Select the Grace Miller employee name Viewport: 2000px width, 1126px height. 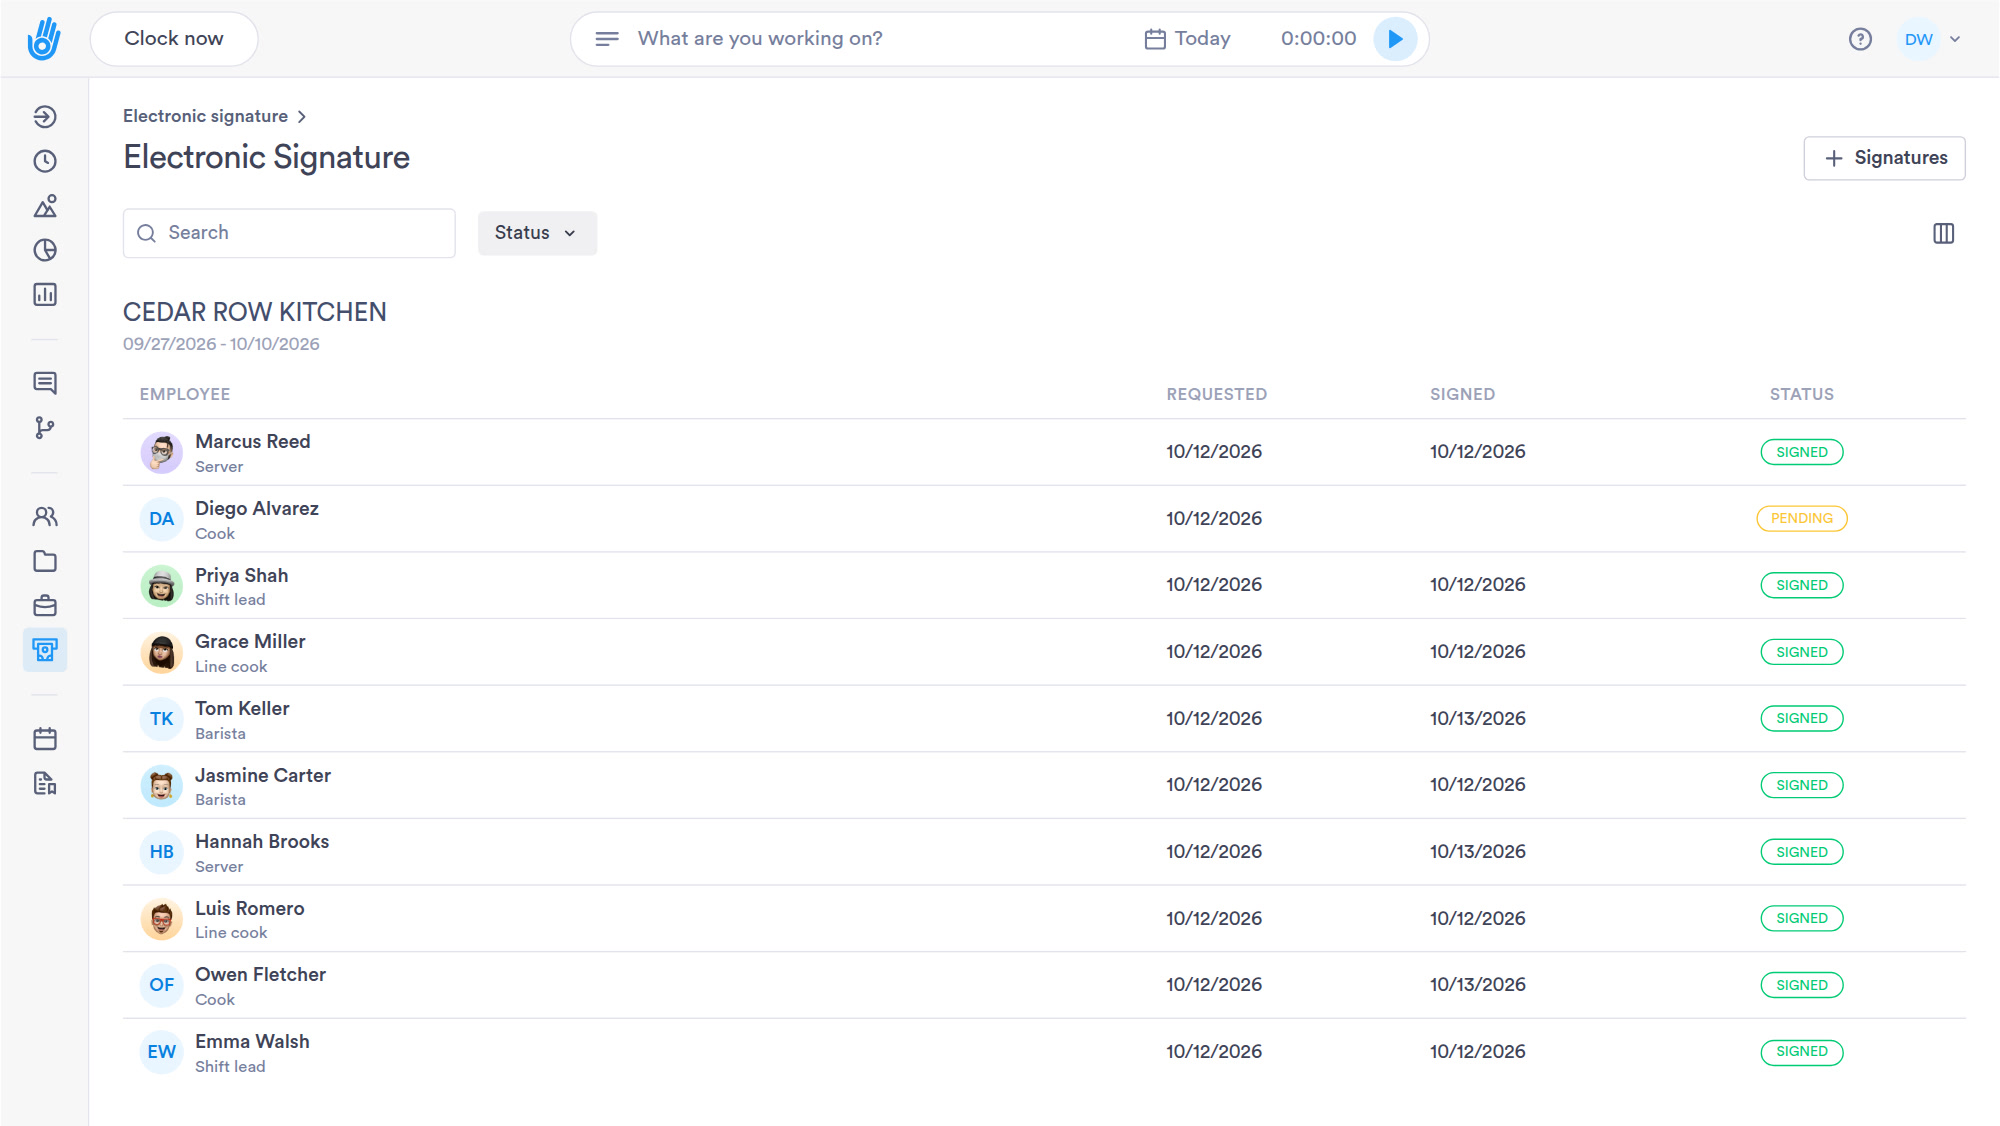click(250, 641)
